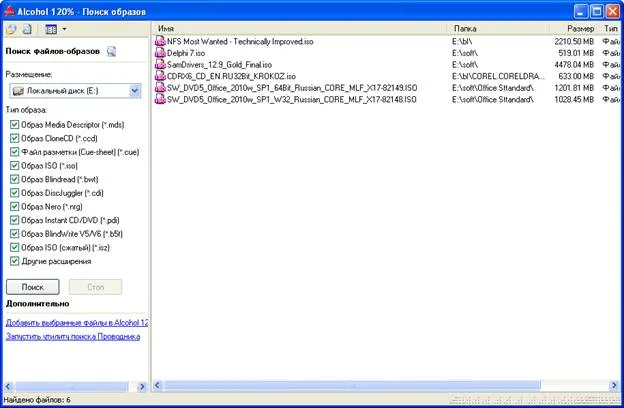Select file name SW_DVD5_Office_2010w_SP1_W32_Russian_CORE_MLF_X17-82148.ISO
624x408 pixels.
292,99
